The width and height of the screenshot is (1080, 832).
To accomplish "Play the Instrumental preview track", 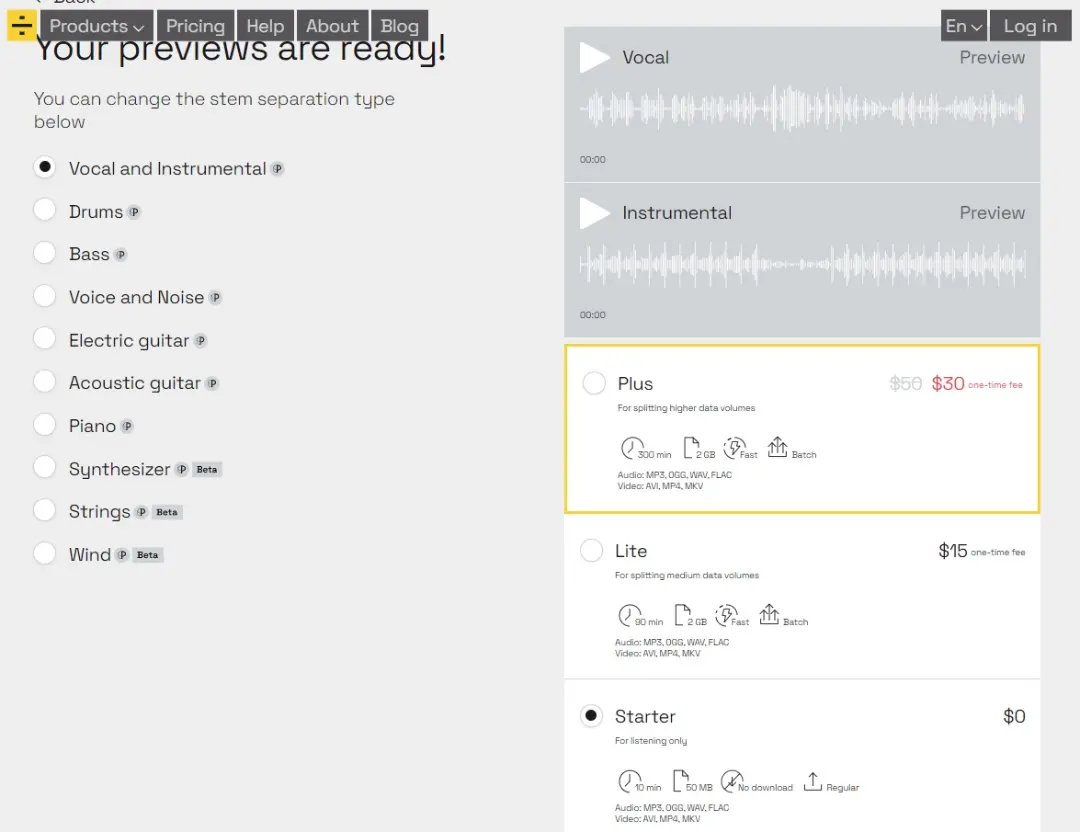I will [594, 213].
